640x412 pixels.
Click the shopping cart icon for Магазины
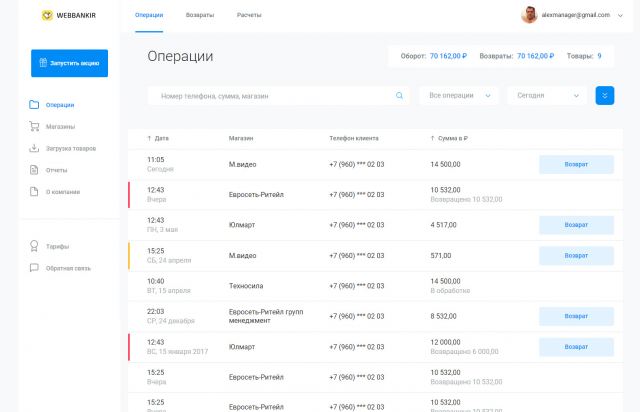pyautogui.click(x=34, y=126)
